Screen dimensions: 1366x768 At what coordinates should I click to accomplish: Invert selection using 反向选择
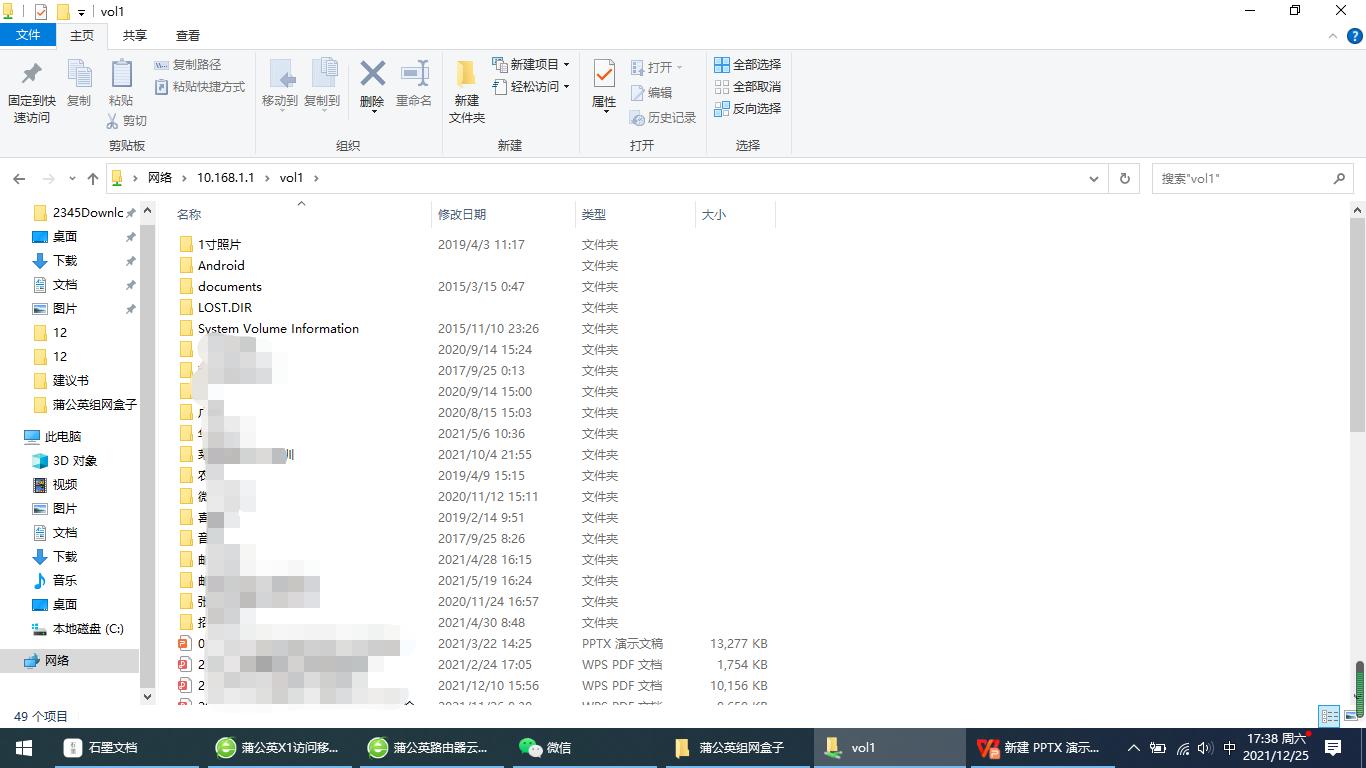[x=748, y=108]
